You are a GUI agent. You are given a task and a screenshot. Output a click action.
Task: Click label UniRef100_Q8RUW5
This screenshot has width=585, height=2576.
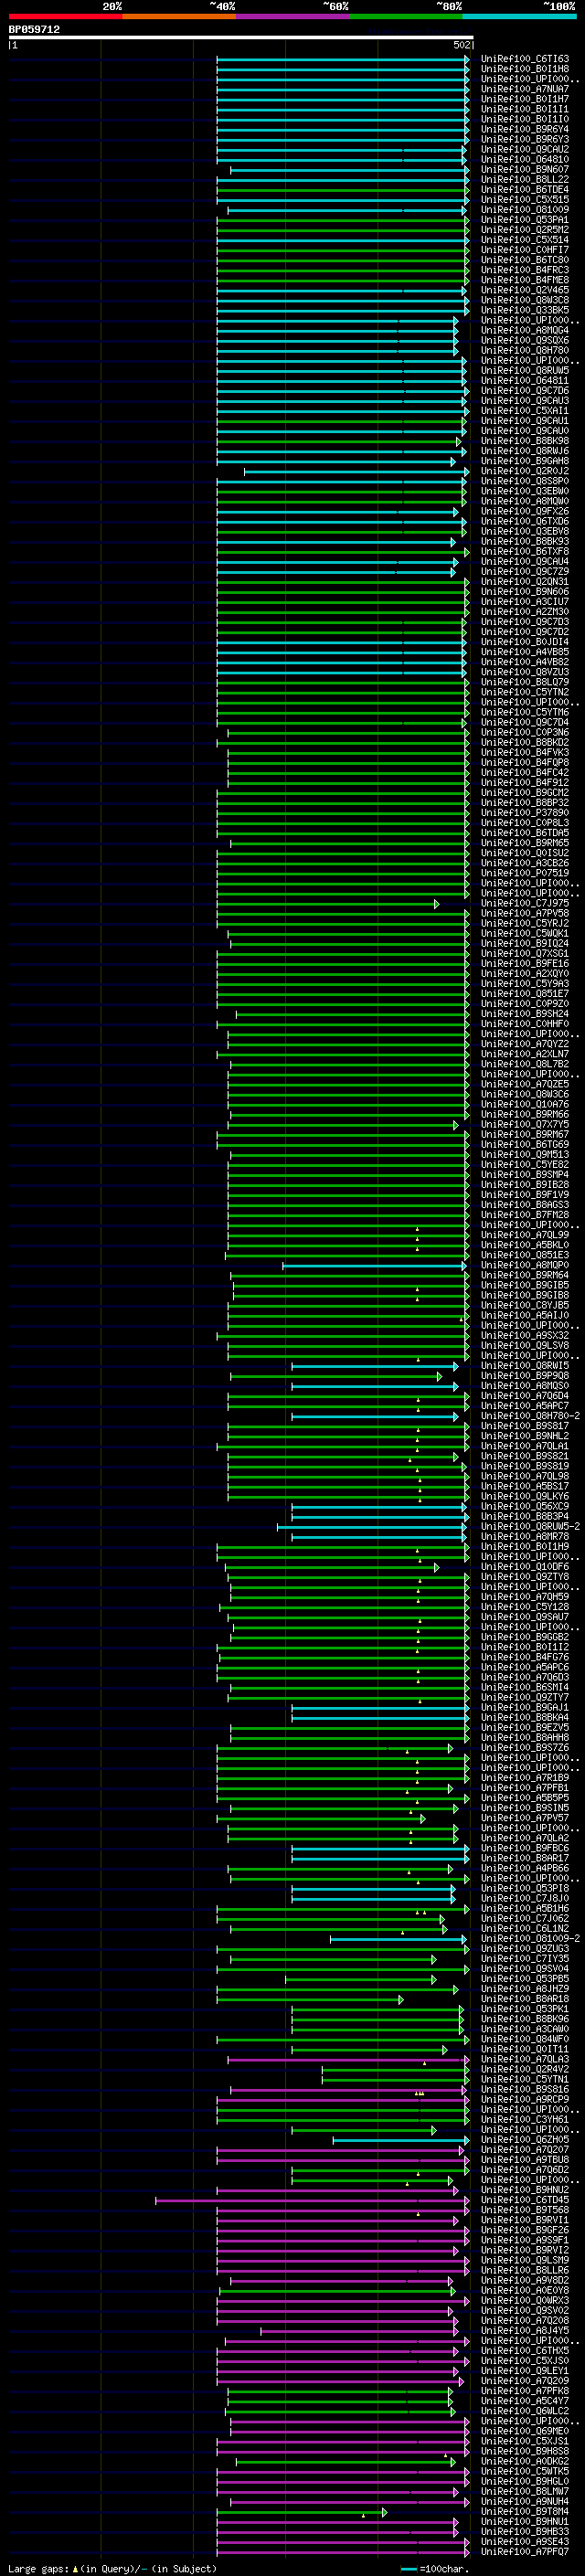[x=524, y=370]
